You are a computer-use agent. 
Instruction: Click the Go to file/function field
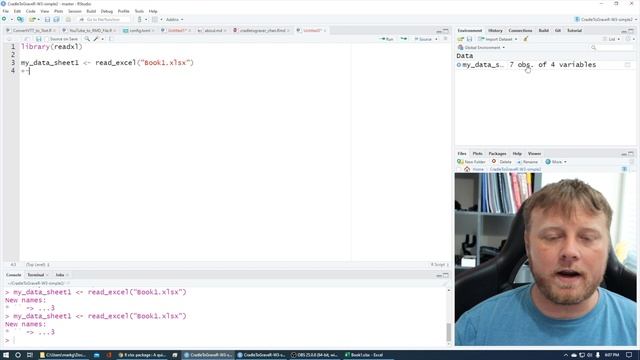[104, 19]
